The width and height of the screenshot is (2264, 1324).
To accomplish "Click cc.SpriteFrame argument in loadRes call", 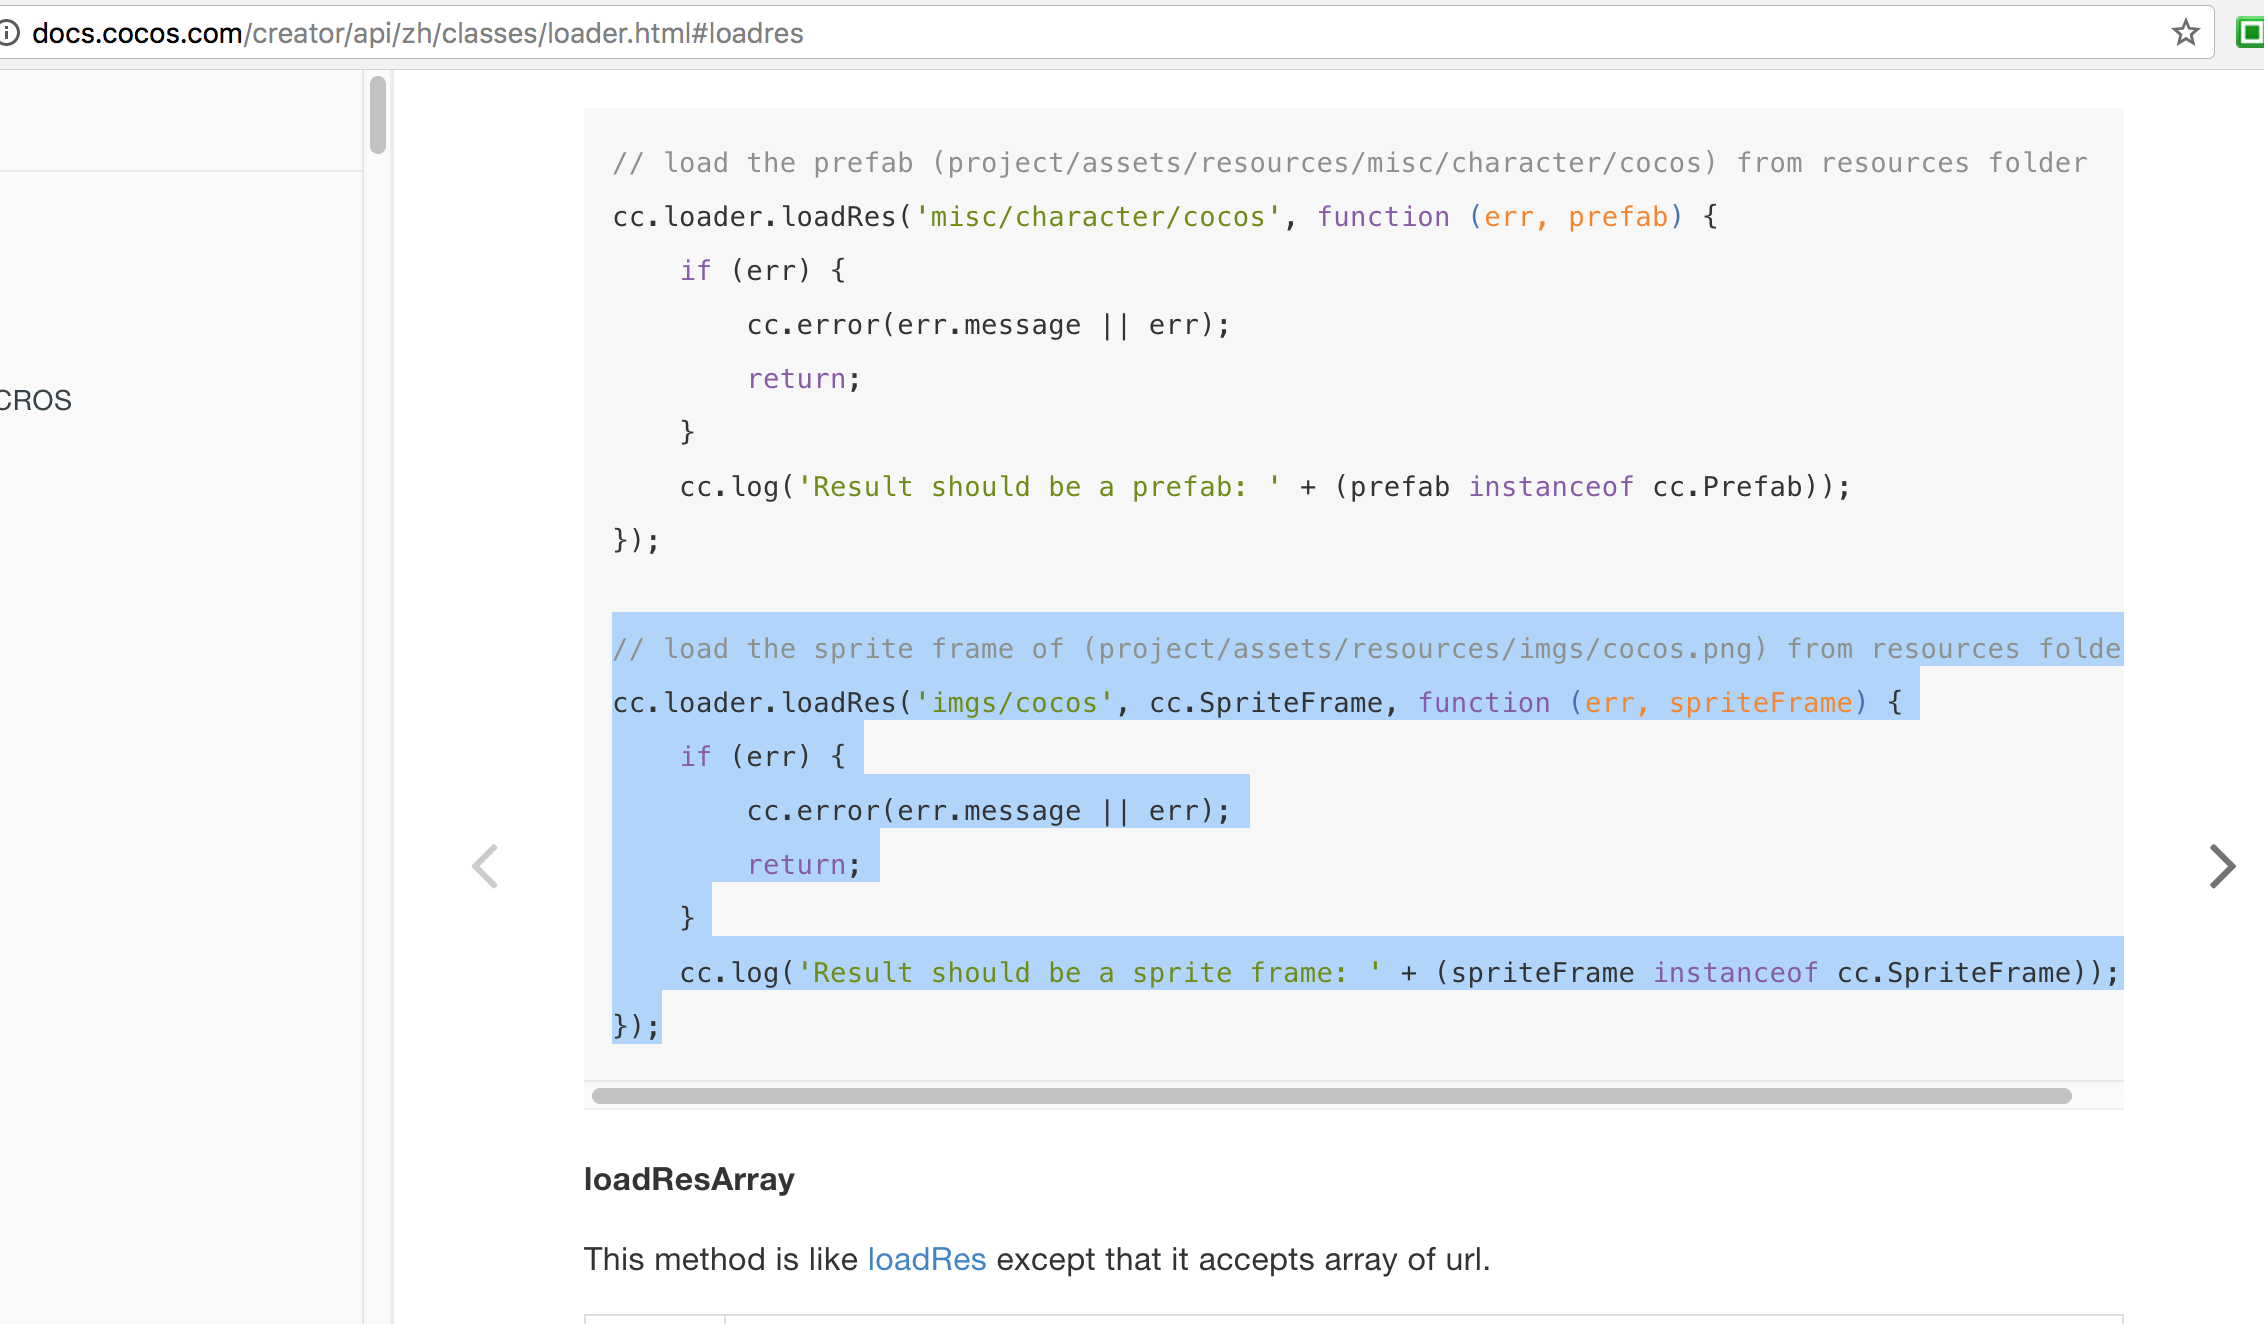I will (1265, 703).
